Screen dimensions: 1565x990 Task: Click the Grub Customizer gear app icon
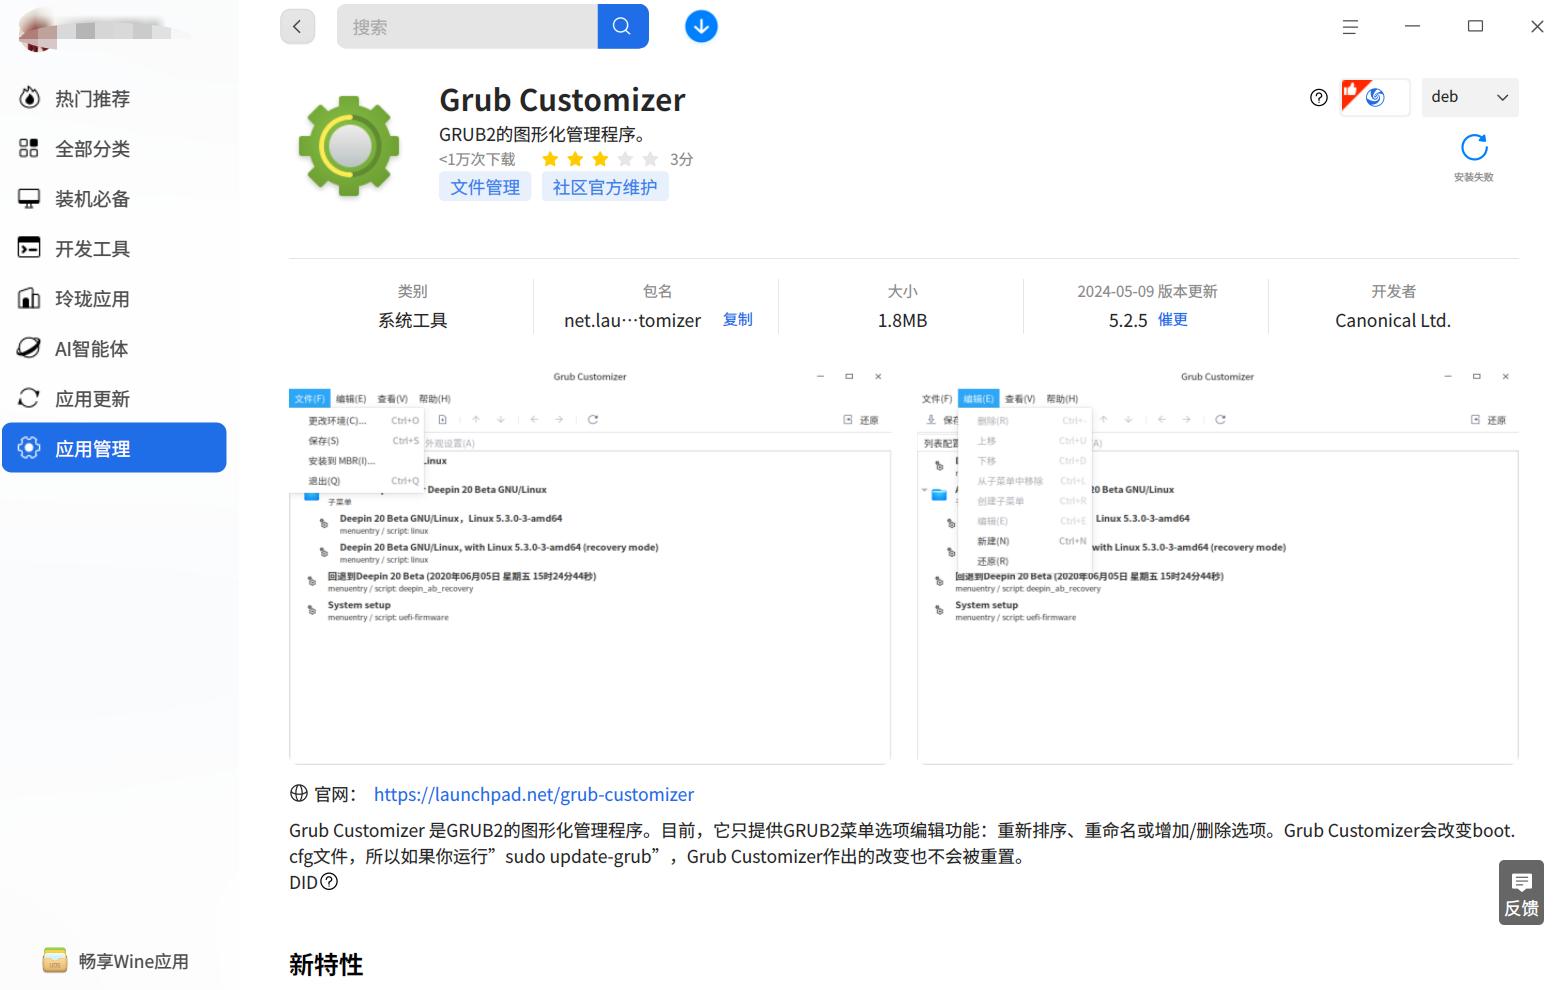click(349, 146)
